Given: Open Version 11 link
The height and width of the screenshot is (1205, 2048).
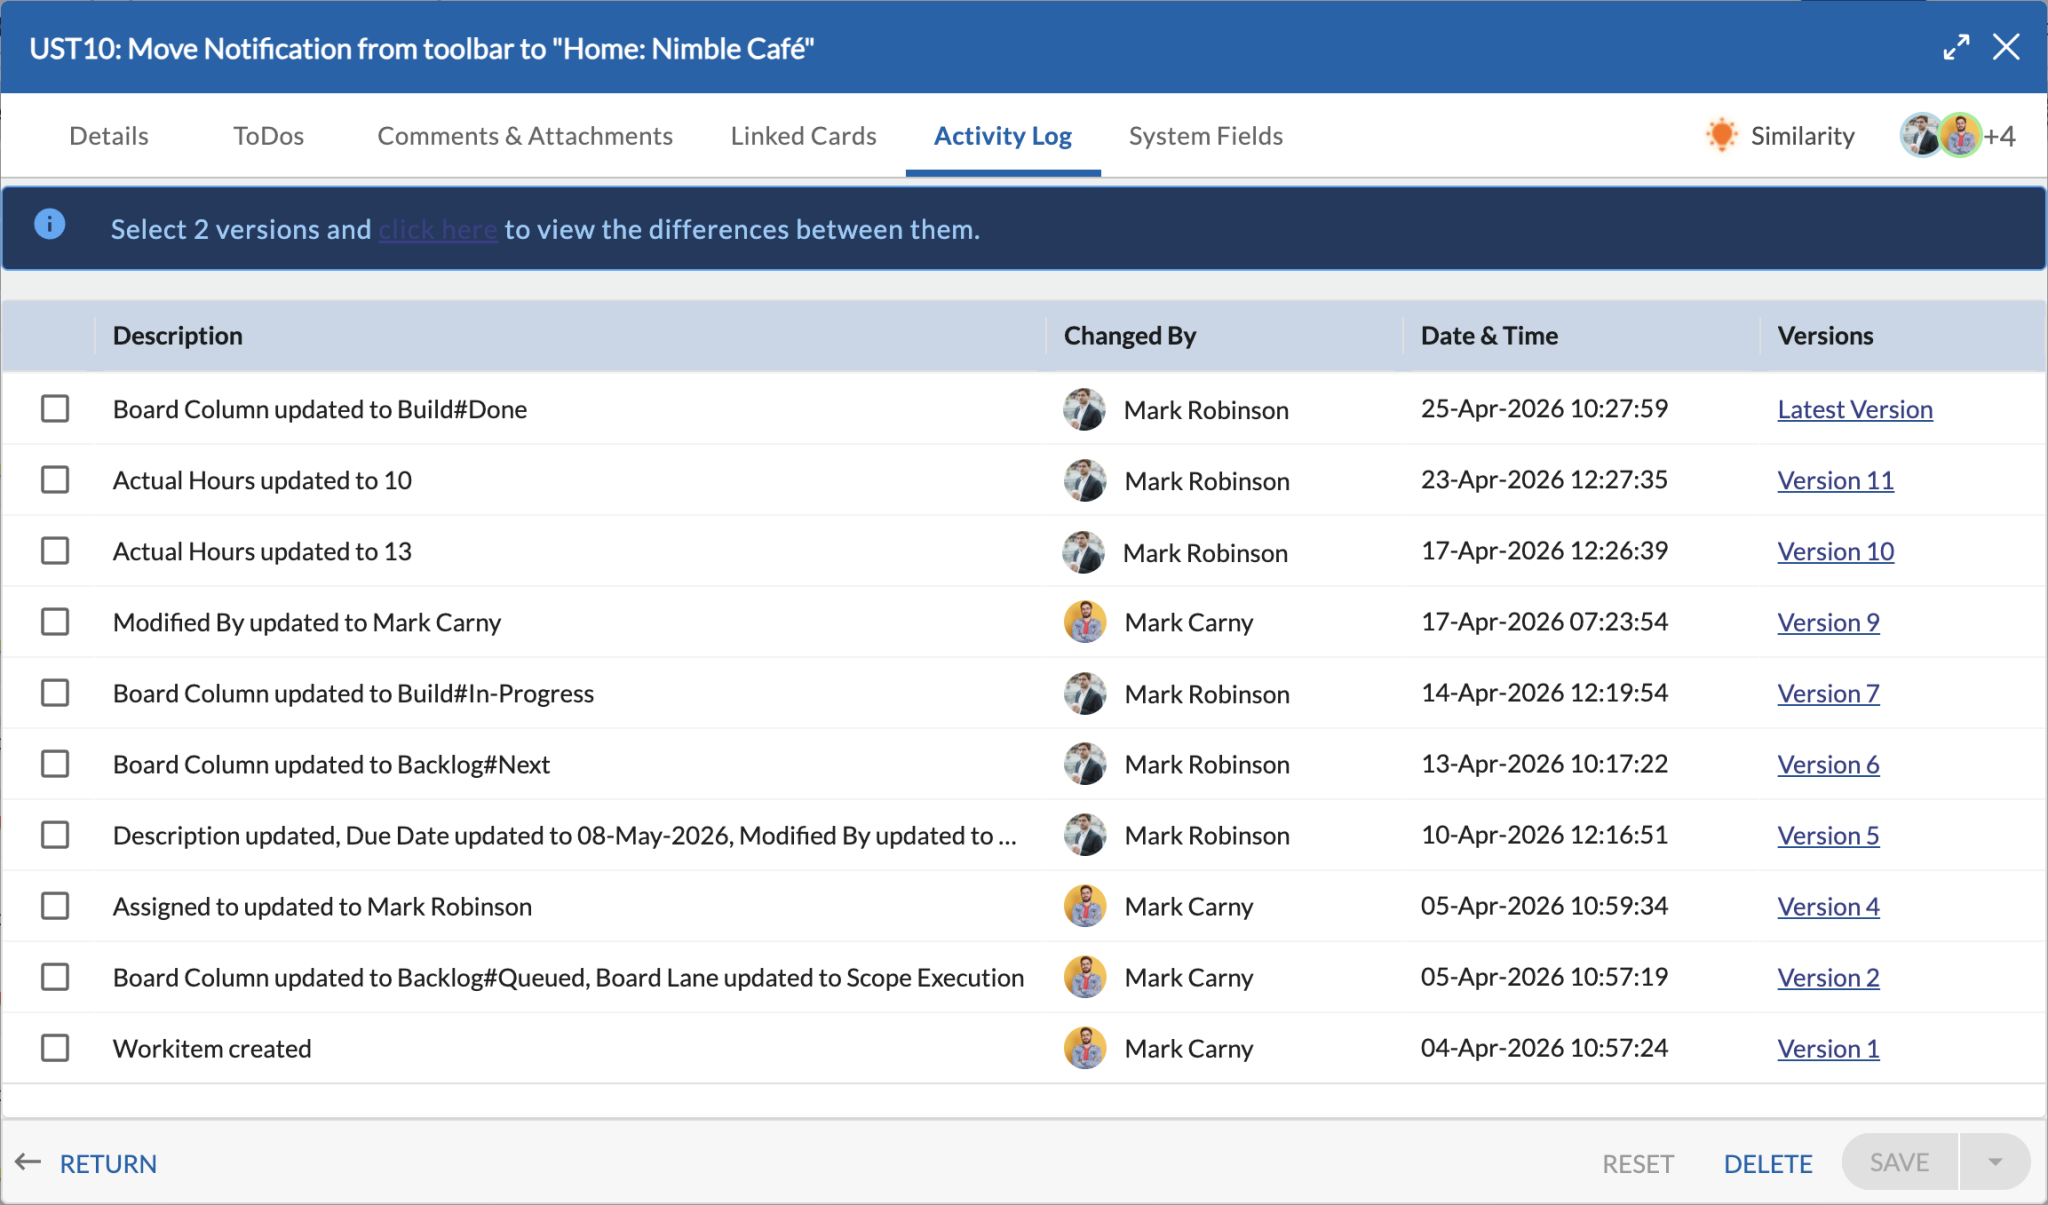Looking at the screenshot, I should click(x=1835, y=480).
